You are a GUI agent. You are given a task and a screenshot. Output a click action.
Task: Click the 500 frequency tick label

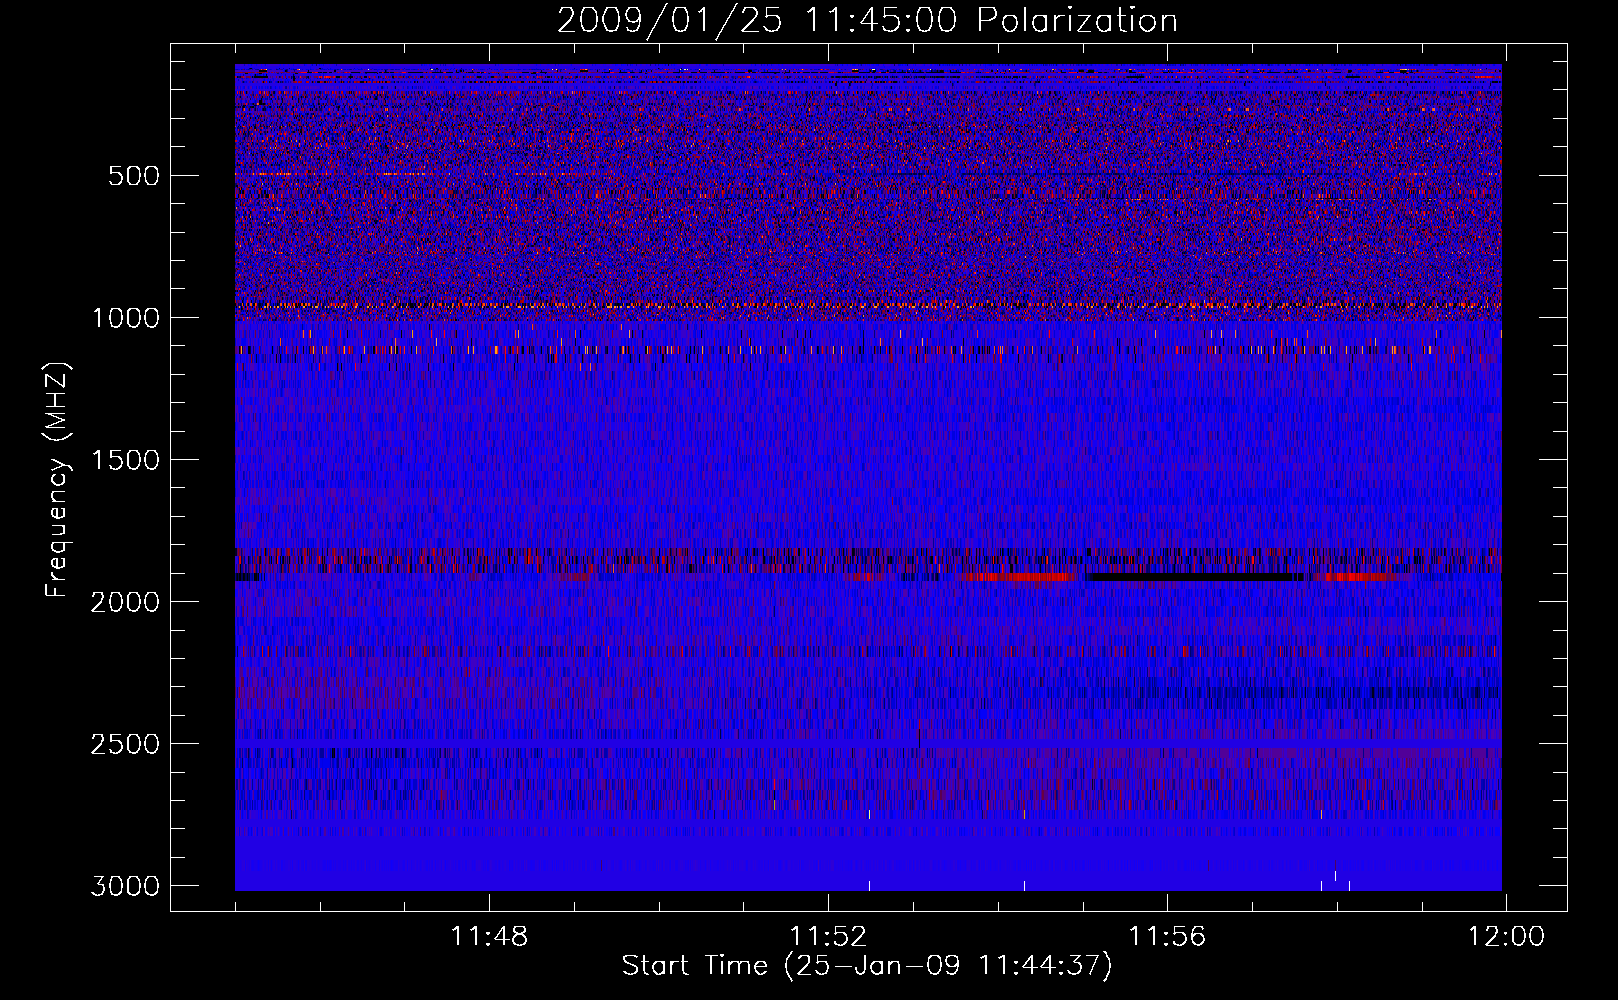point(134,176)
